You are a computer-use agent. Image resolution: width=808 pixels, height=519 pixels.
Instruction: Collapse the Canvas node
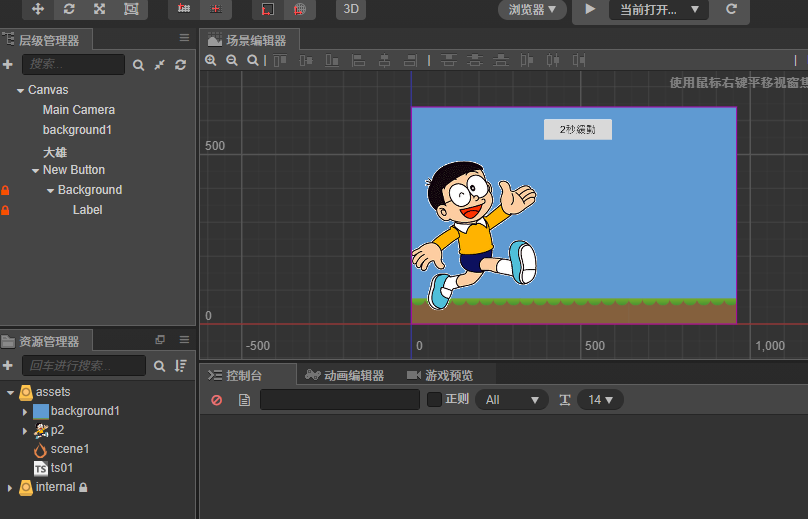point(20,90)
